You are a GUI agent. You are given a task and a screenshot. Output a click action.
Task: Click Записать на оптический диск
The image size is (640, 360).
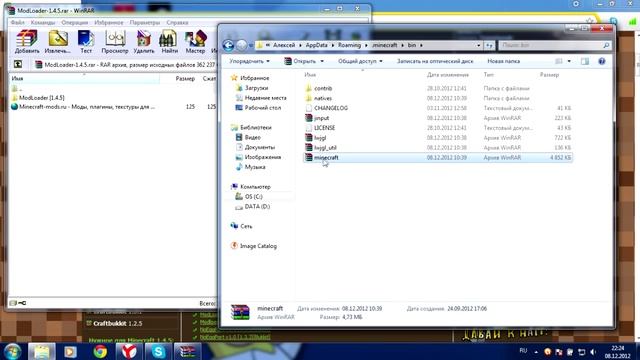(x=435, y=61)
